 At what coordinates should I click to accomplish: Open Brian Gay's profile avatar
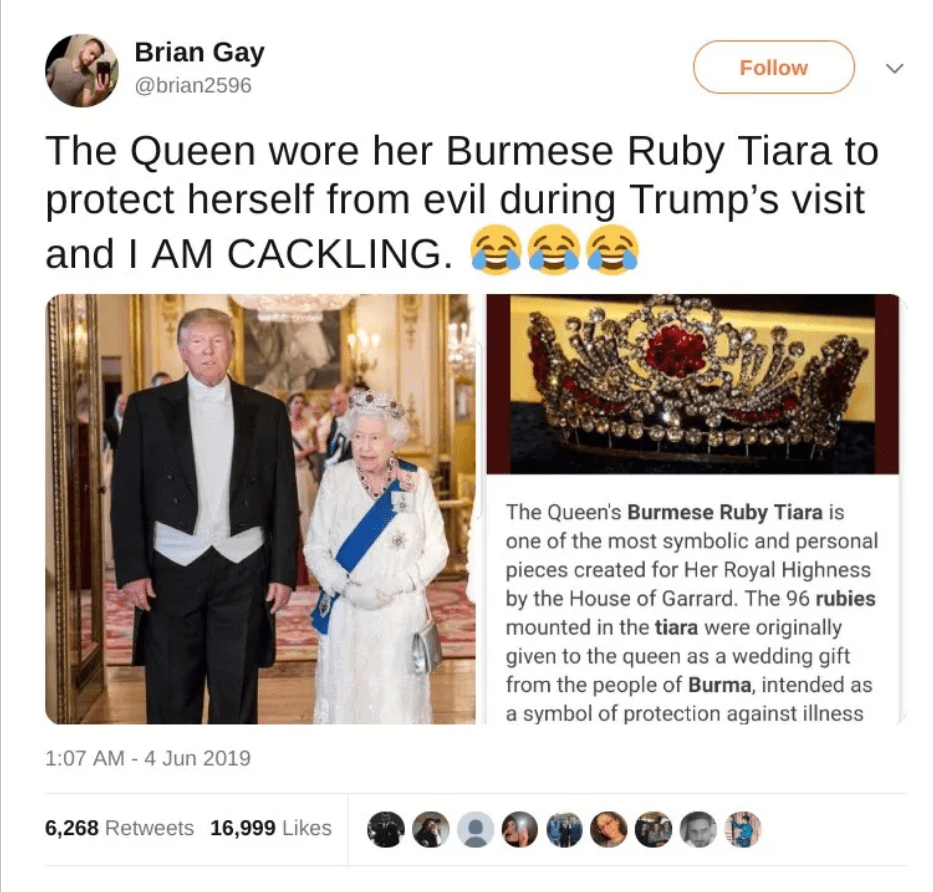click(82, 70)
